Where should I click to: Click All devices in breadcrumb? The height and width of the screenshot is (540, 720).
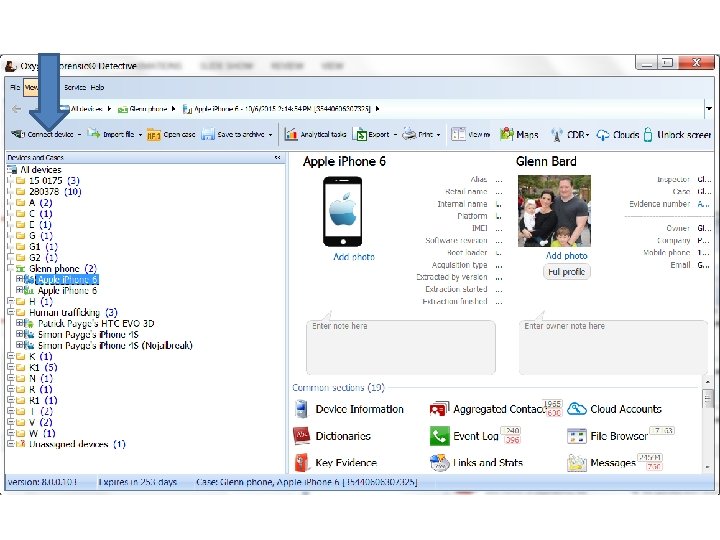86,109
